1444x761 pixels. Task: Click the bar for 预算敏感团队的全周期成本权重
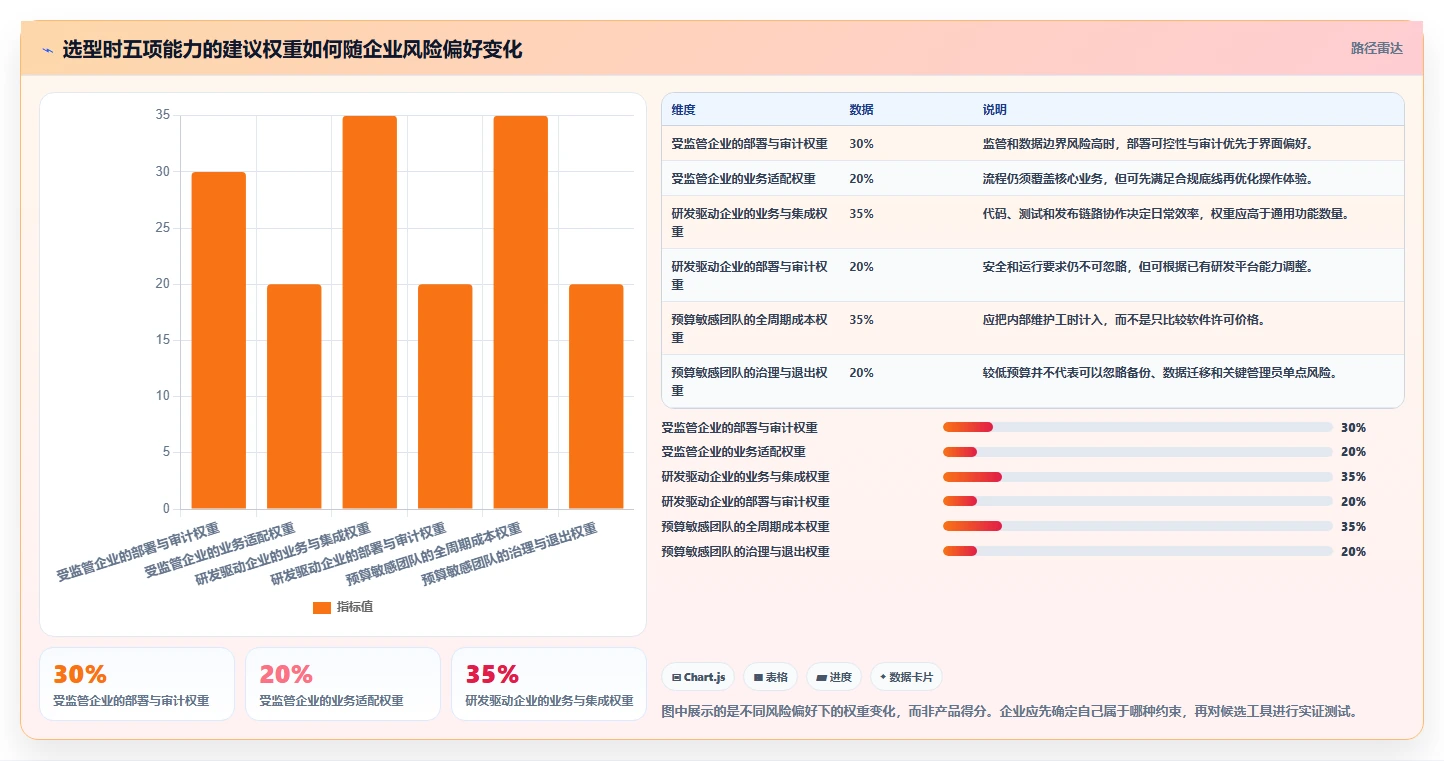tap(521, 312)
